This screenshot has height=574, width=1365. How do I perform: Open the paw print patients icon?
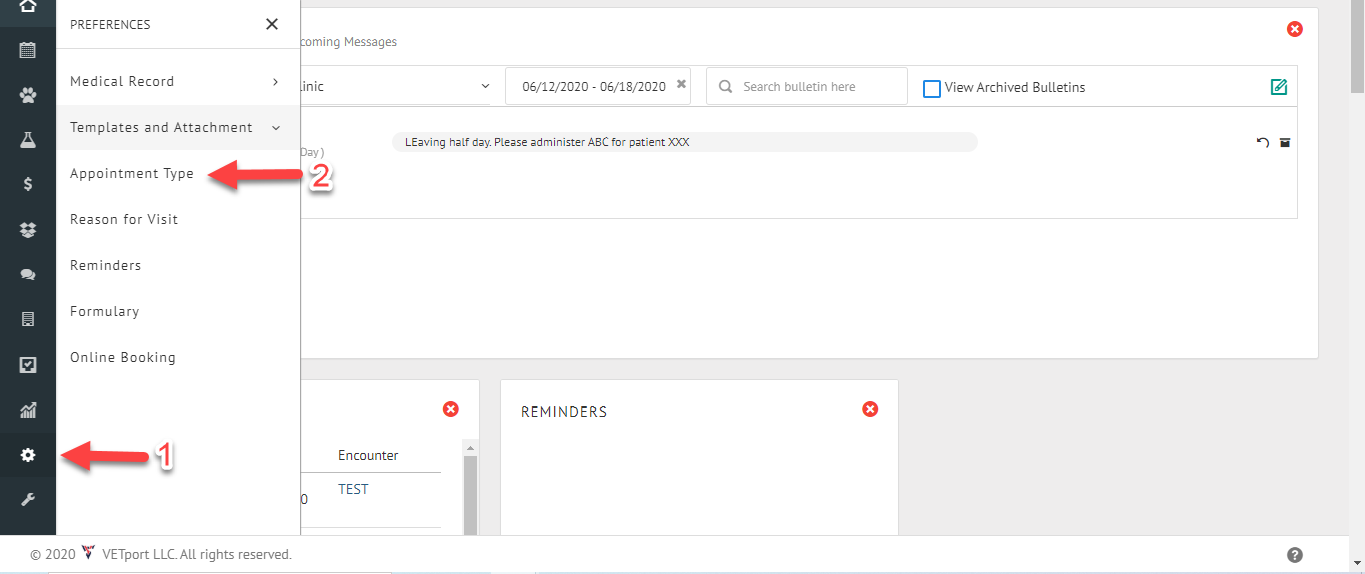[x=28, y=95]
